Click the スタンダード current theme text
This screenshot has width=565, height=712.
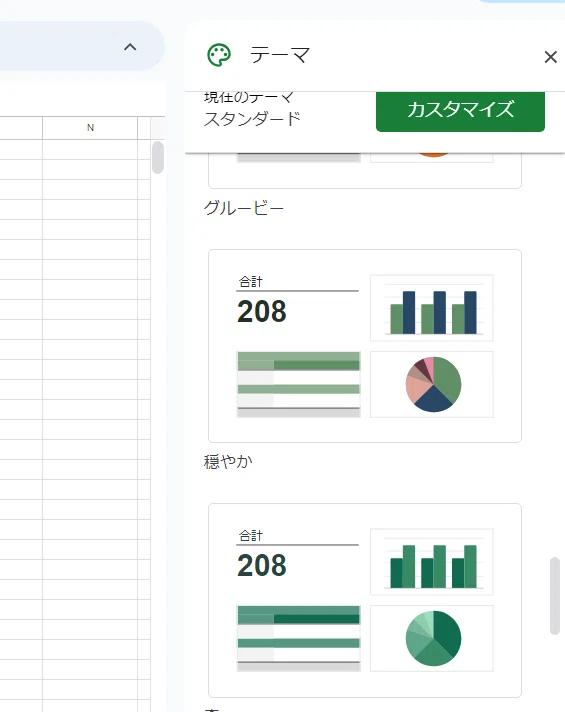click(252, 119)
